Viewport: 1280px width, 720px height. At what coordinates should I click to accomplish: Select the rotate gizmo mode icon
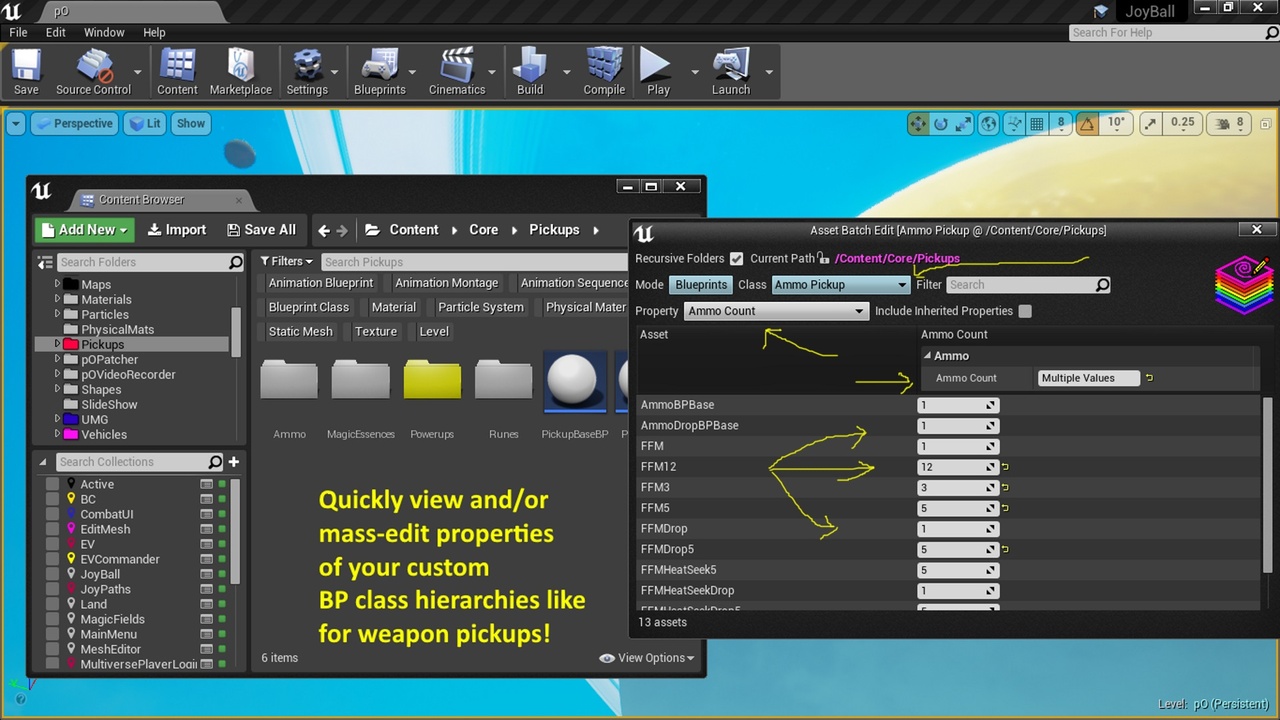[940, 124]
